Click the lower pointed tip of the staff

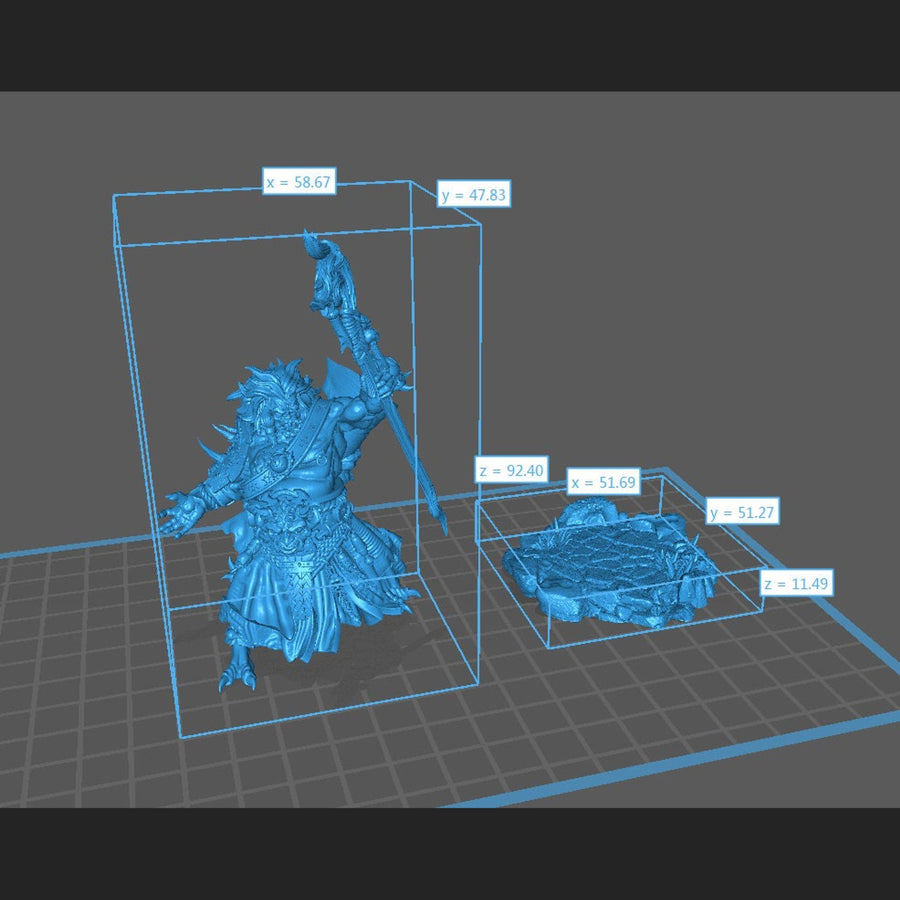click(x=442, y=523)
